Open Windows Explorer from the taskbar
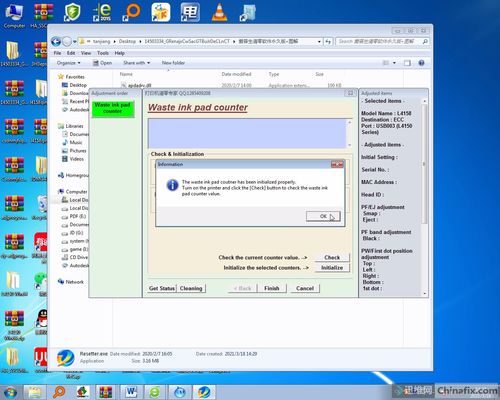The width and height of the screenshot is (500, 400). pos(34,392)
